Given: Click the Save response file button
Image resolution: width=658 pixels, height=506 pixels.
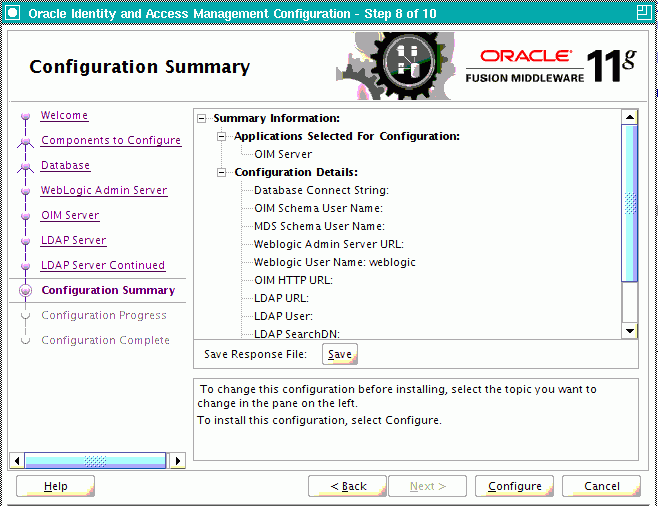Looking at the screenshot, I should point(340,354).
